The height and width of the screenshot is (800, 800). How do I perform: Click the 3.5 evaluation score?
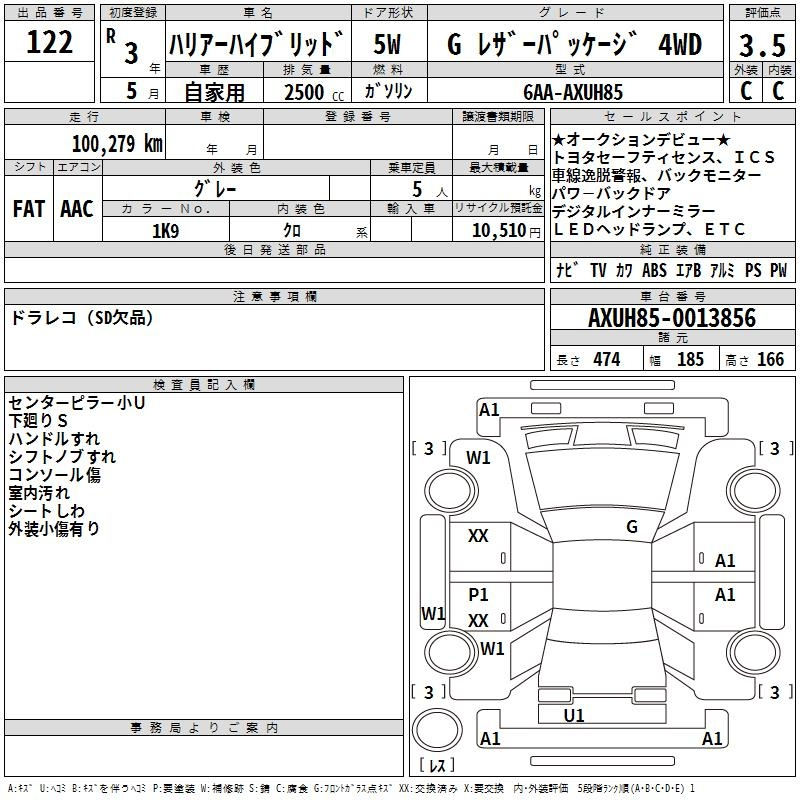point(760,45)
